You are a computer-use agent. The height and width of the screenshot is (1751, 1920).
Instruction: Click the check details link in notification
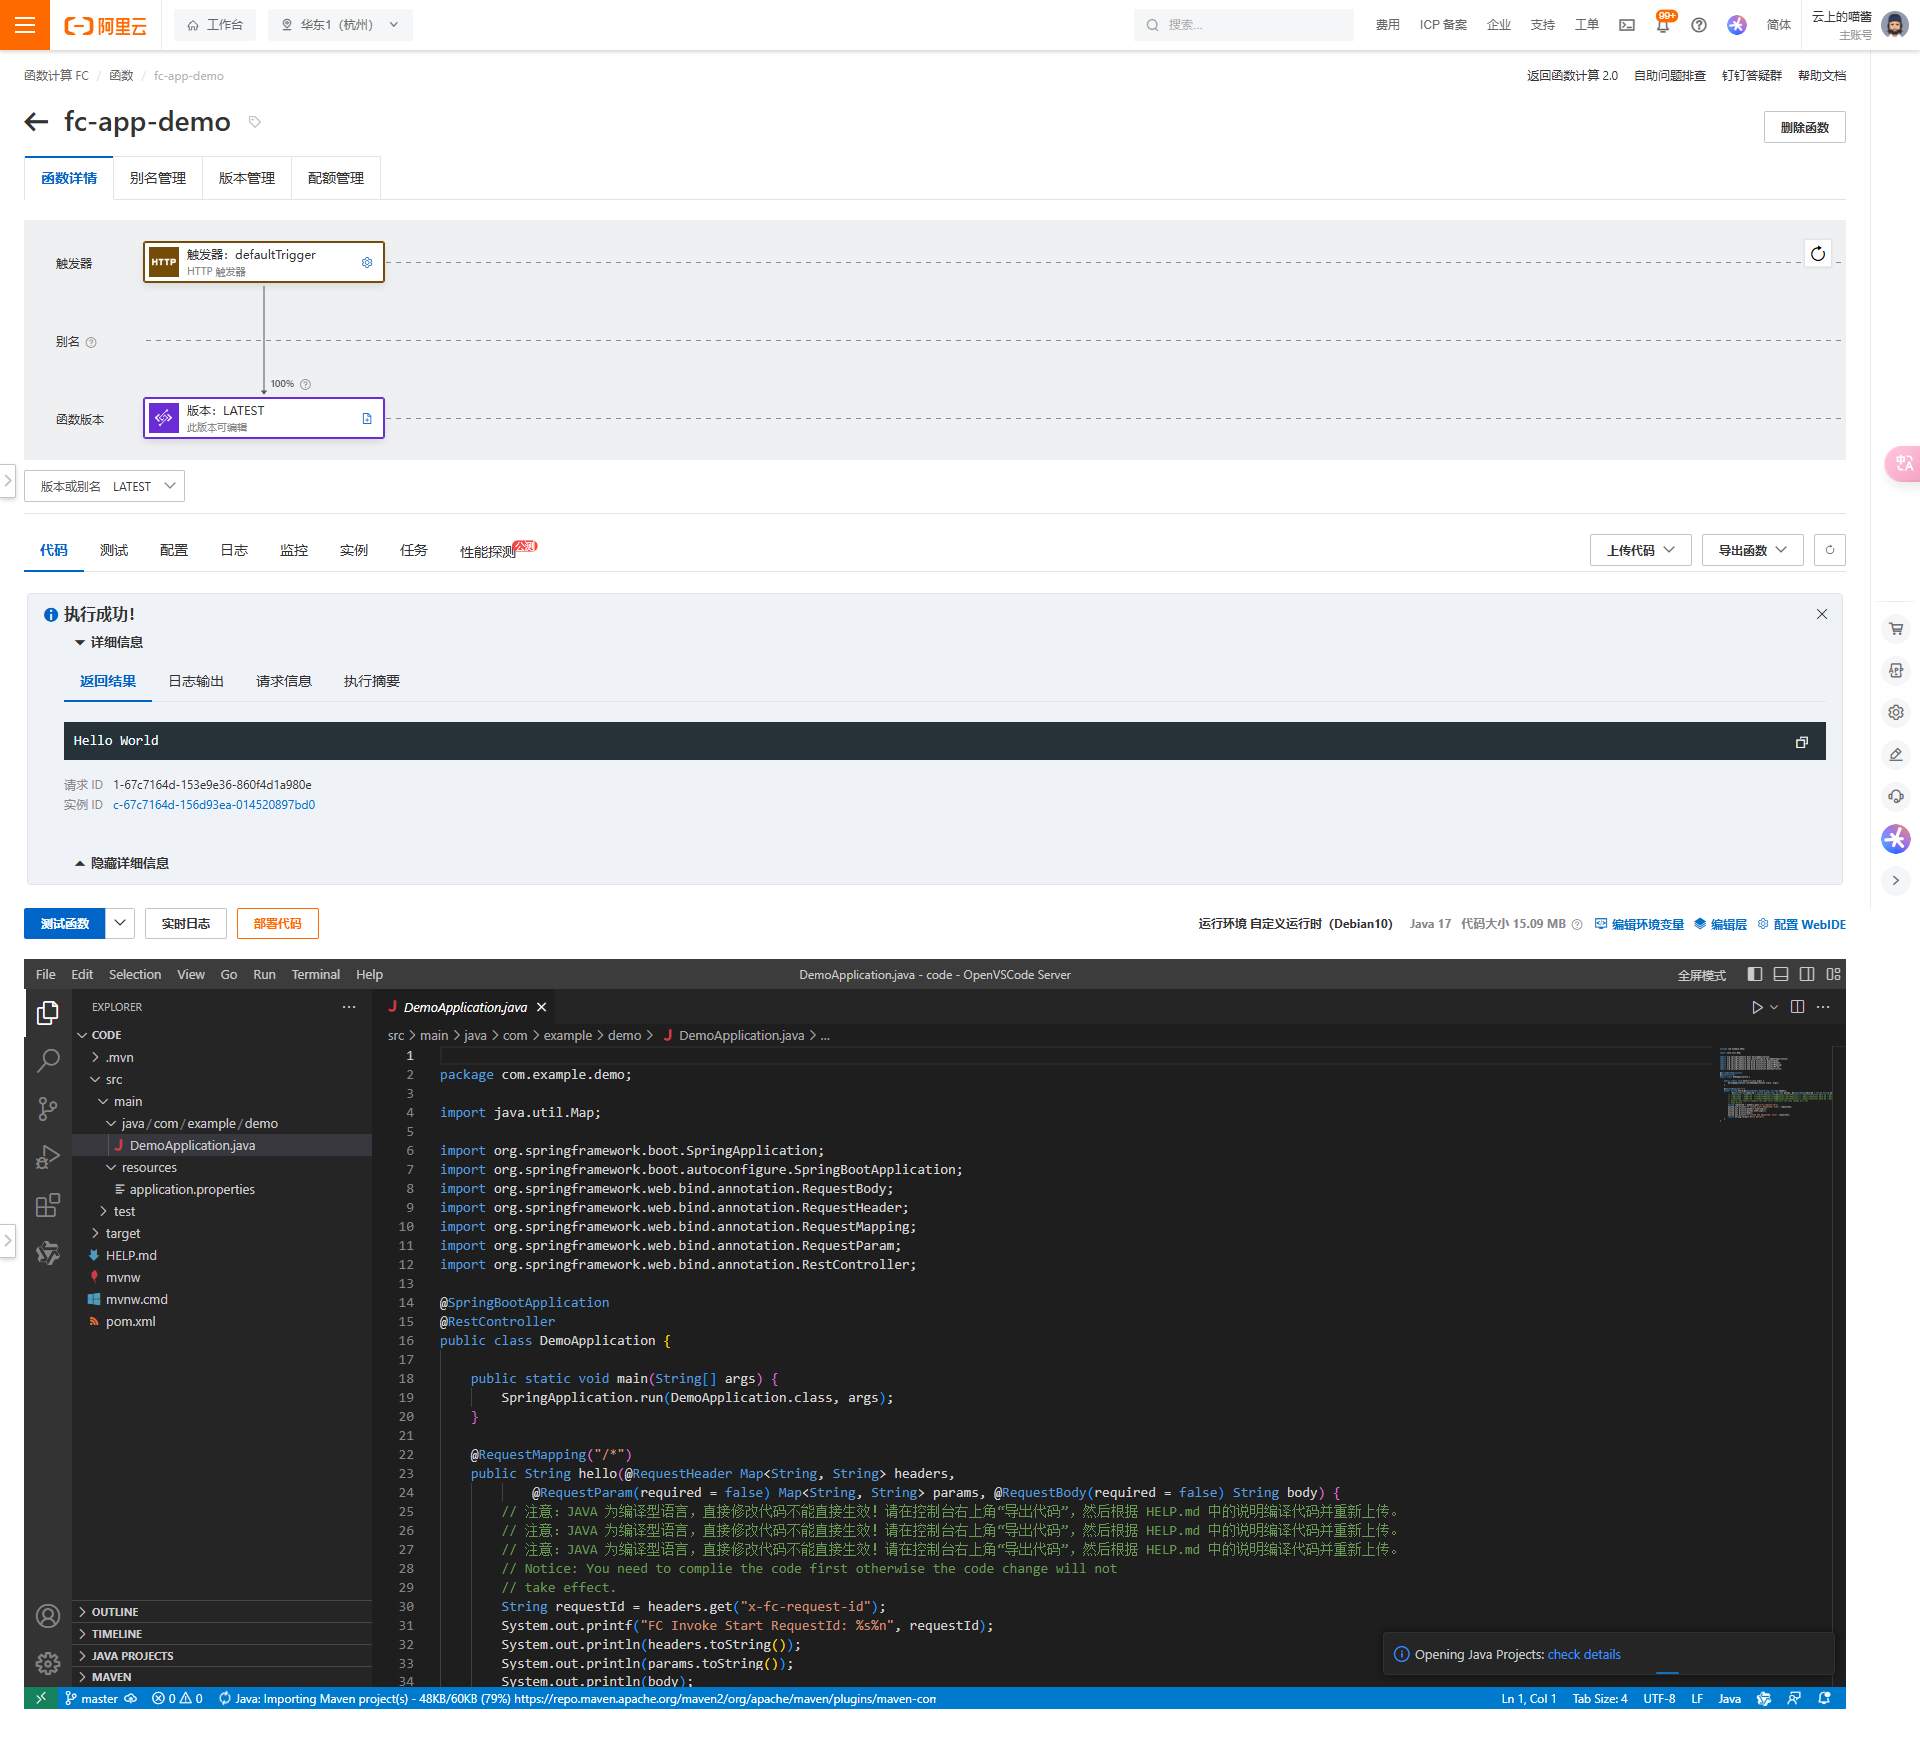[1584, 1654]
